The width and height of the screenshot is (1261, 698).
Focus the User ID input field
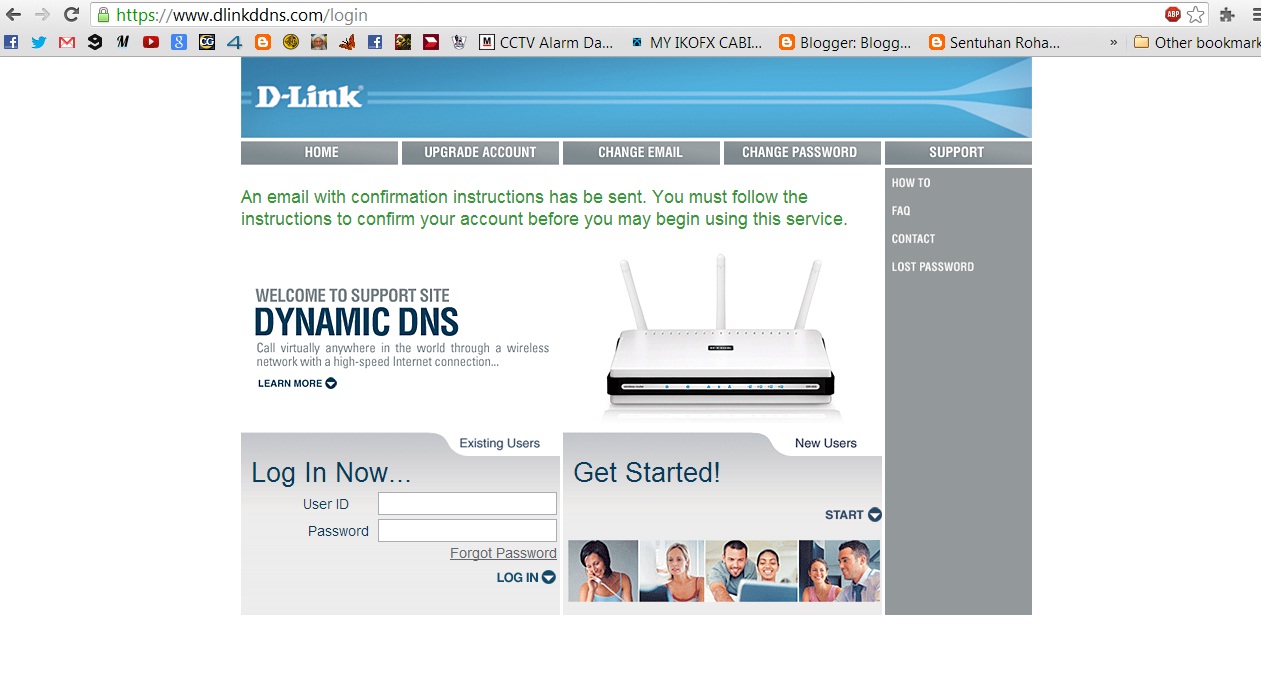[467, 504]
